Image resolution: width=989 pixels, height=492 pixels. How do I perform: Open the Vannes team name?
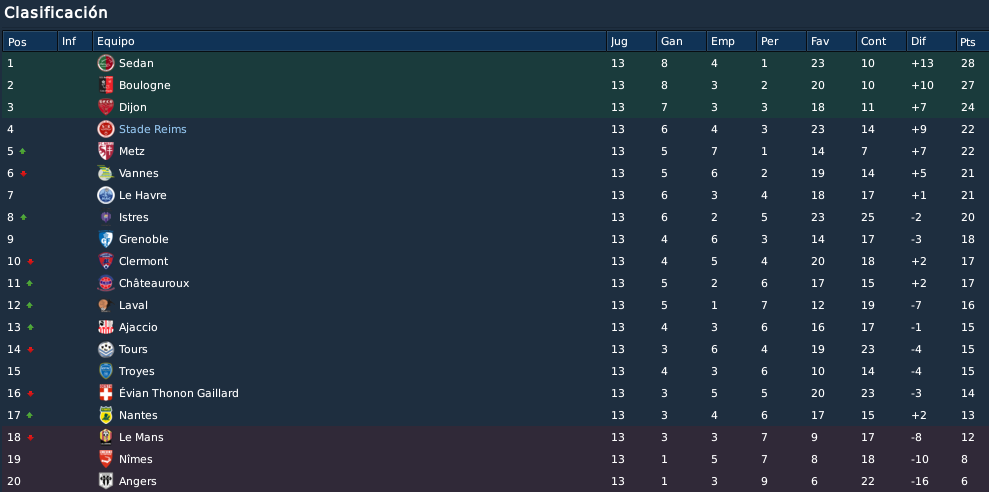tap(139, 173)
